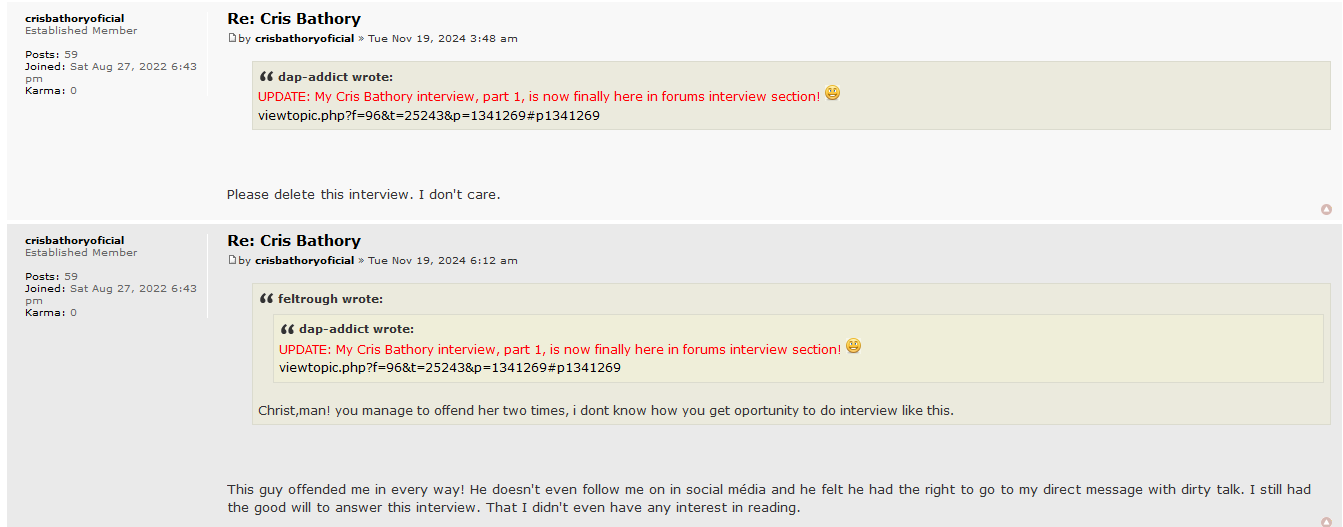
Task: Click red UPDATE interview text in nested quote
Action: click(560, 349)
